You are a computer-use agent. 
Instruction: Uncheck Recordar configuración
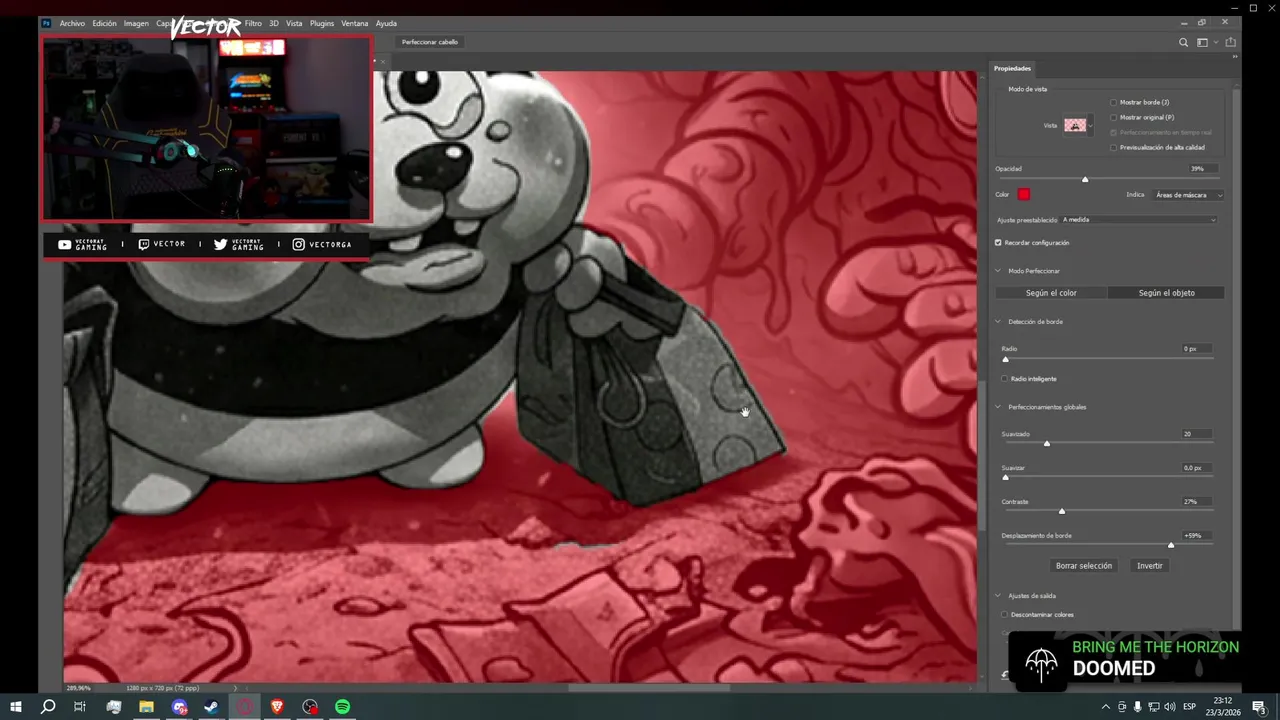998,242
